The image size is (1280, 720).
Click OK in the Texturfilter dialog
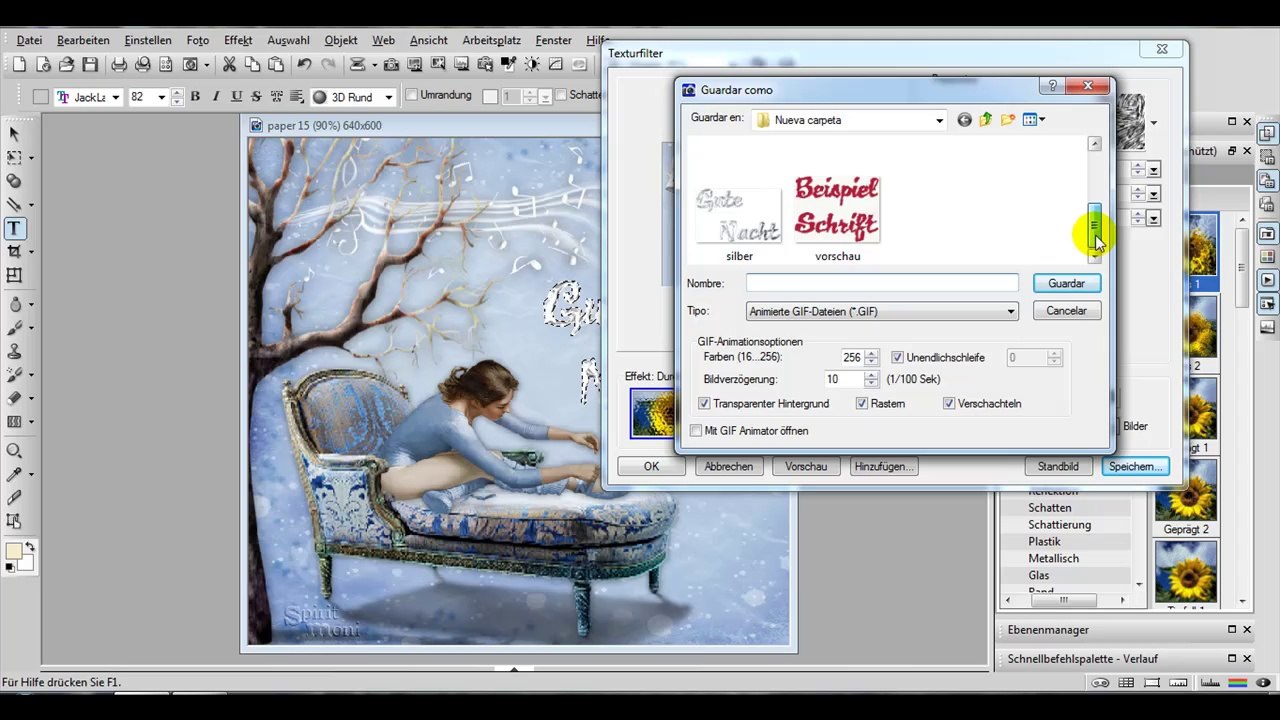[x=651, y=466]
